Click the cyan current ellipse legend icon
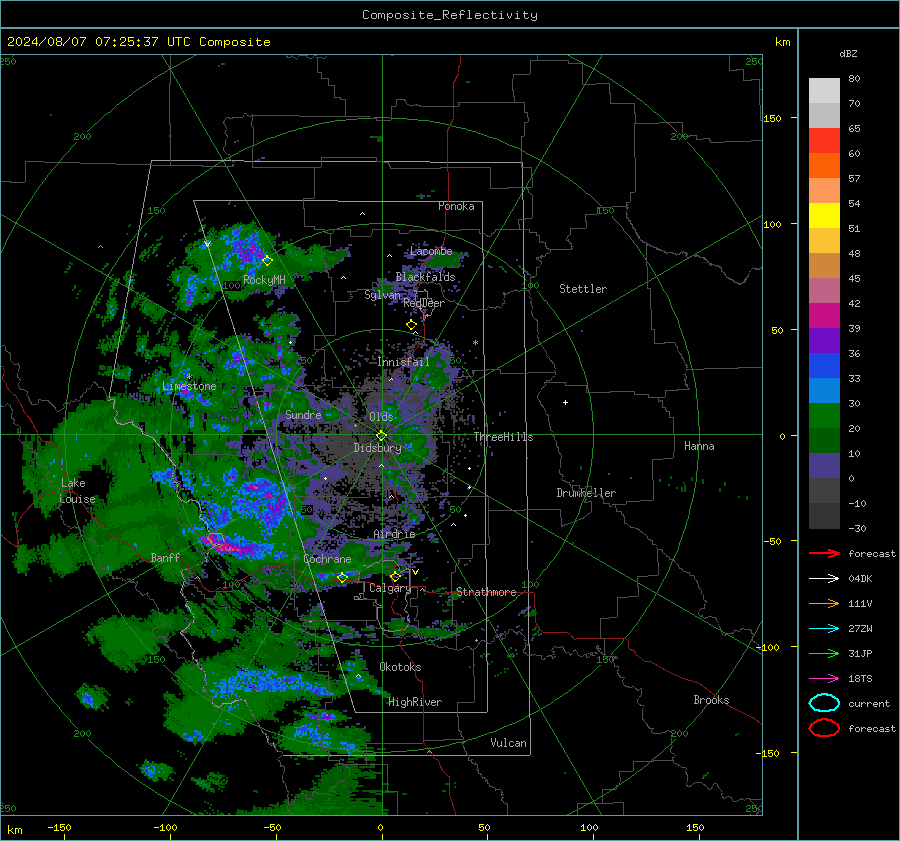Viewport: 900px width, 841px height. [x=824, y=703]
